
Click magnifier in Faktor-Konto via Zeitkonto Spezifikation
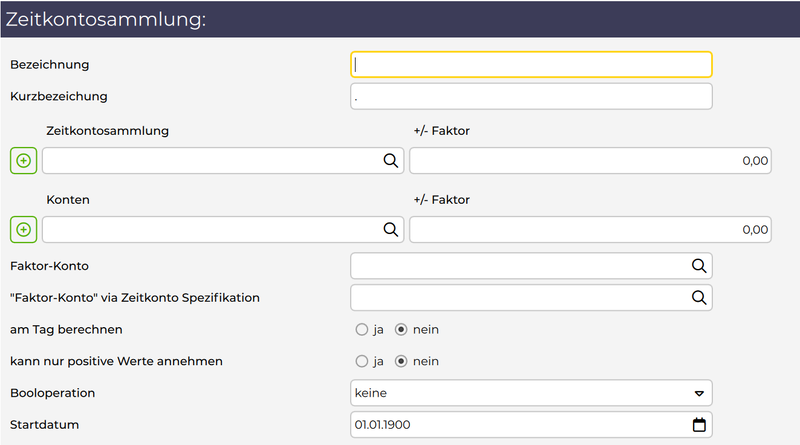coord(699,297)
